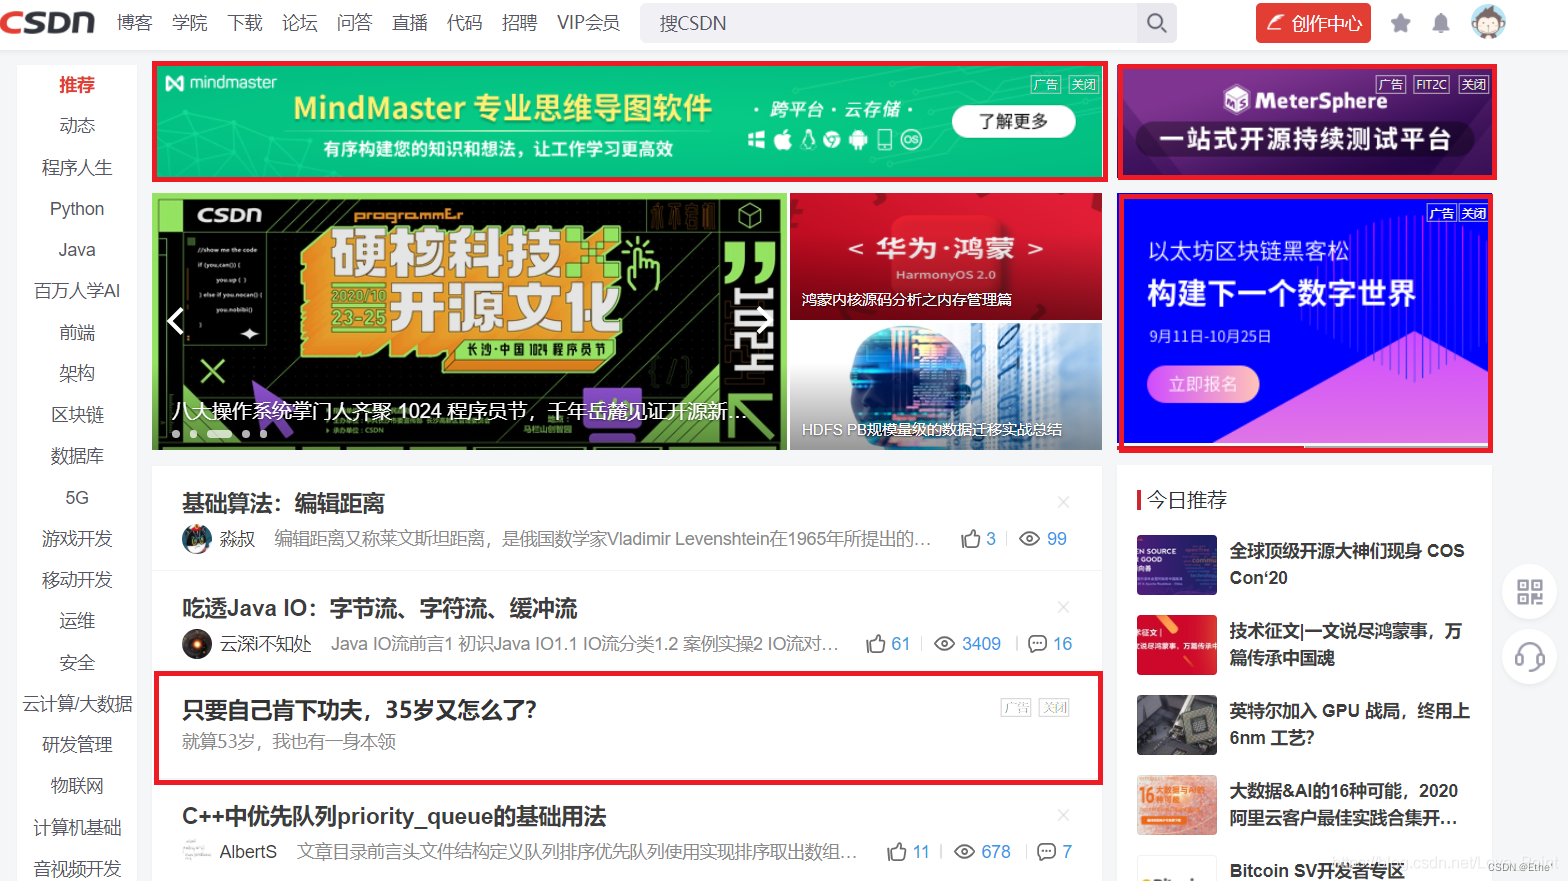Open 华为·鸿蒙 HarmonyOS article thumbnail

tap(946, 257)
